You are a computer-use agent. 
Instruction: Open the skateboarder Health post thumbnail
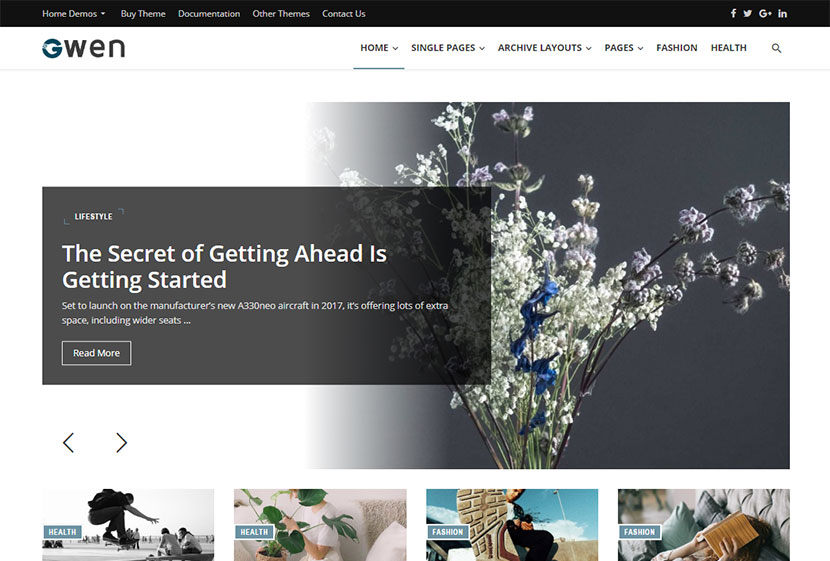click(x=128, y=524)
